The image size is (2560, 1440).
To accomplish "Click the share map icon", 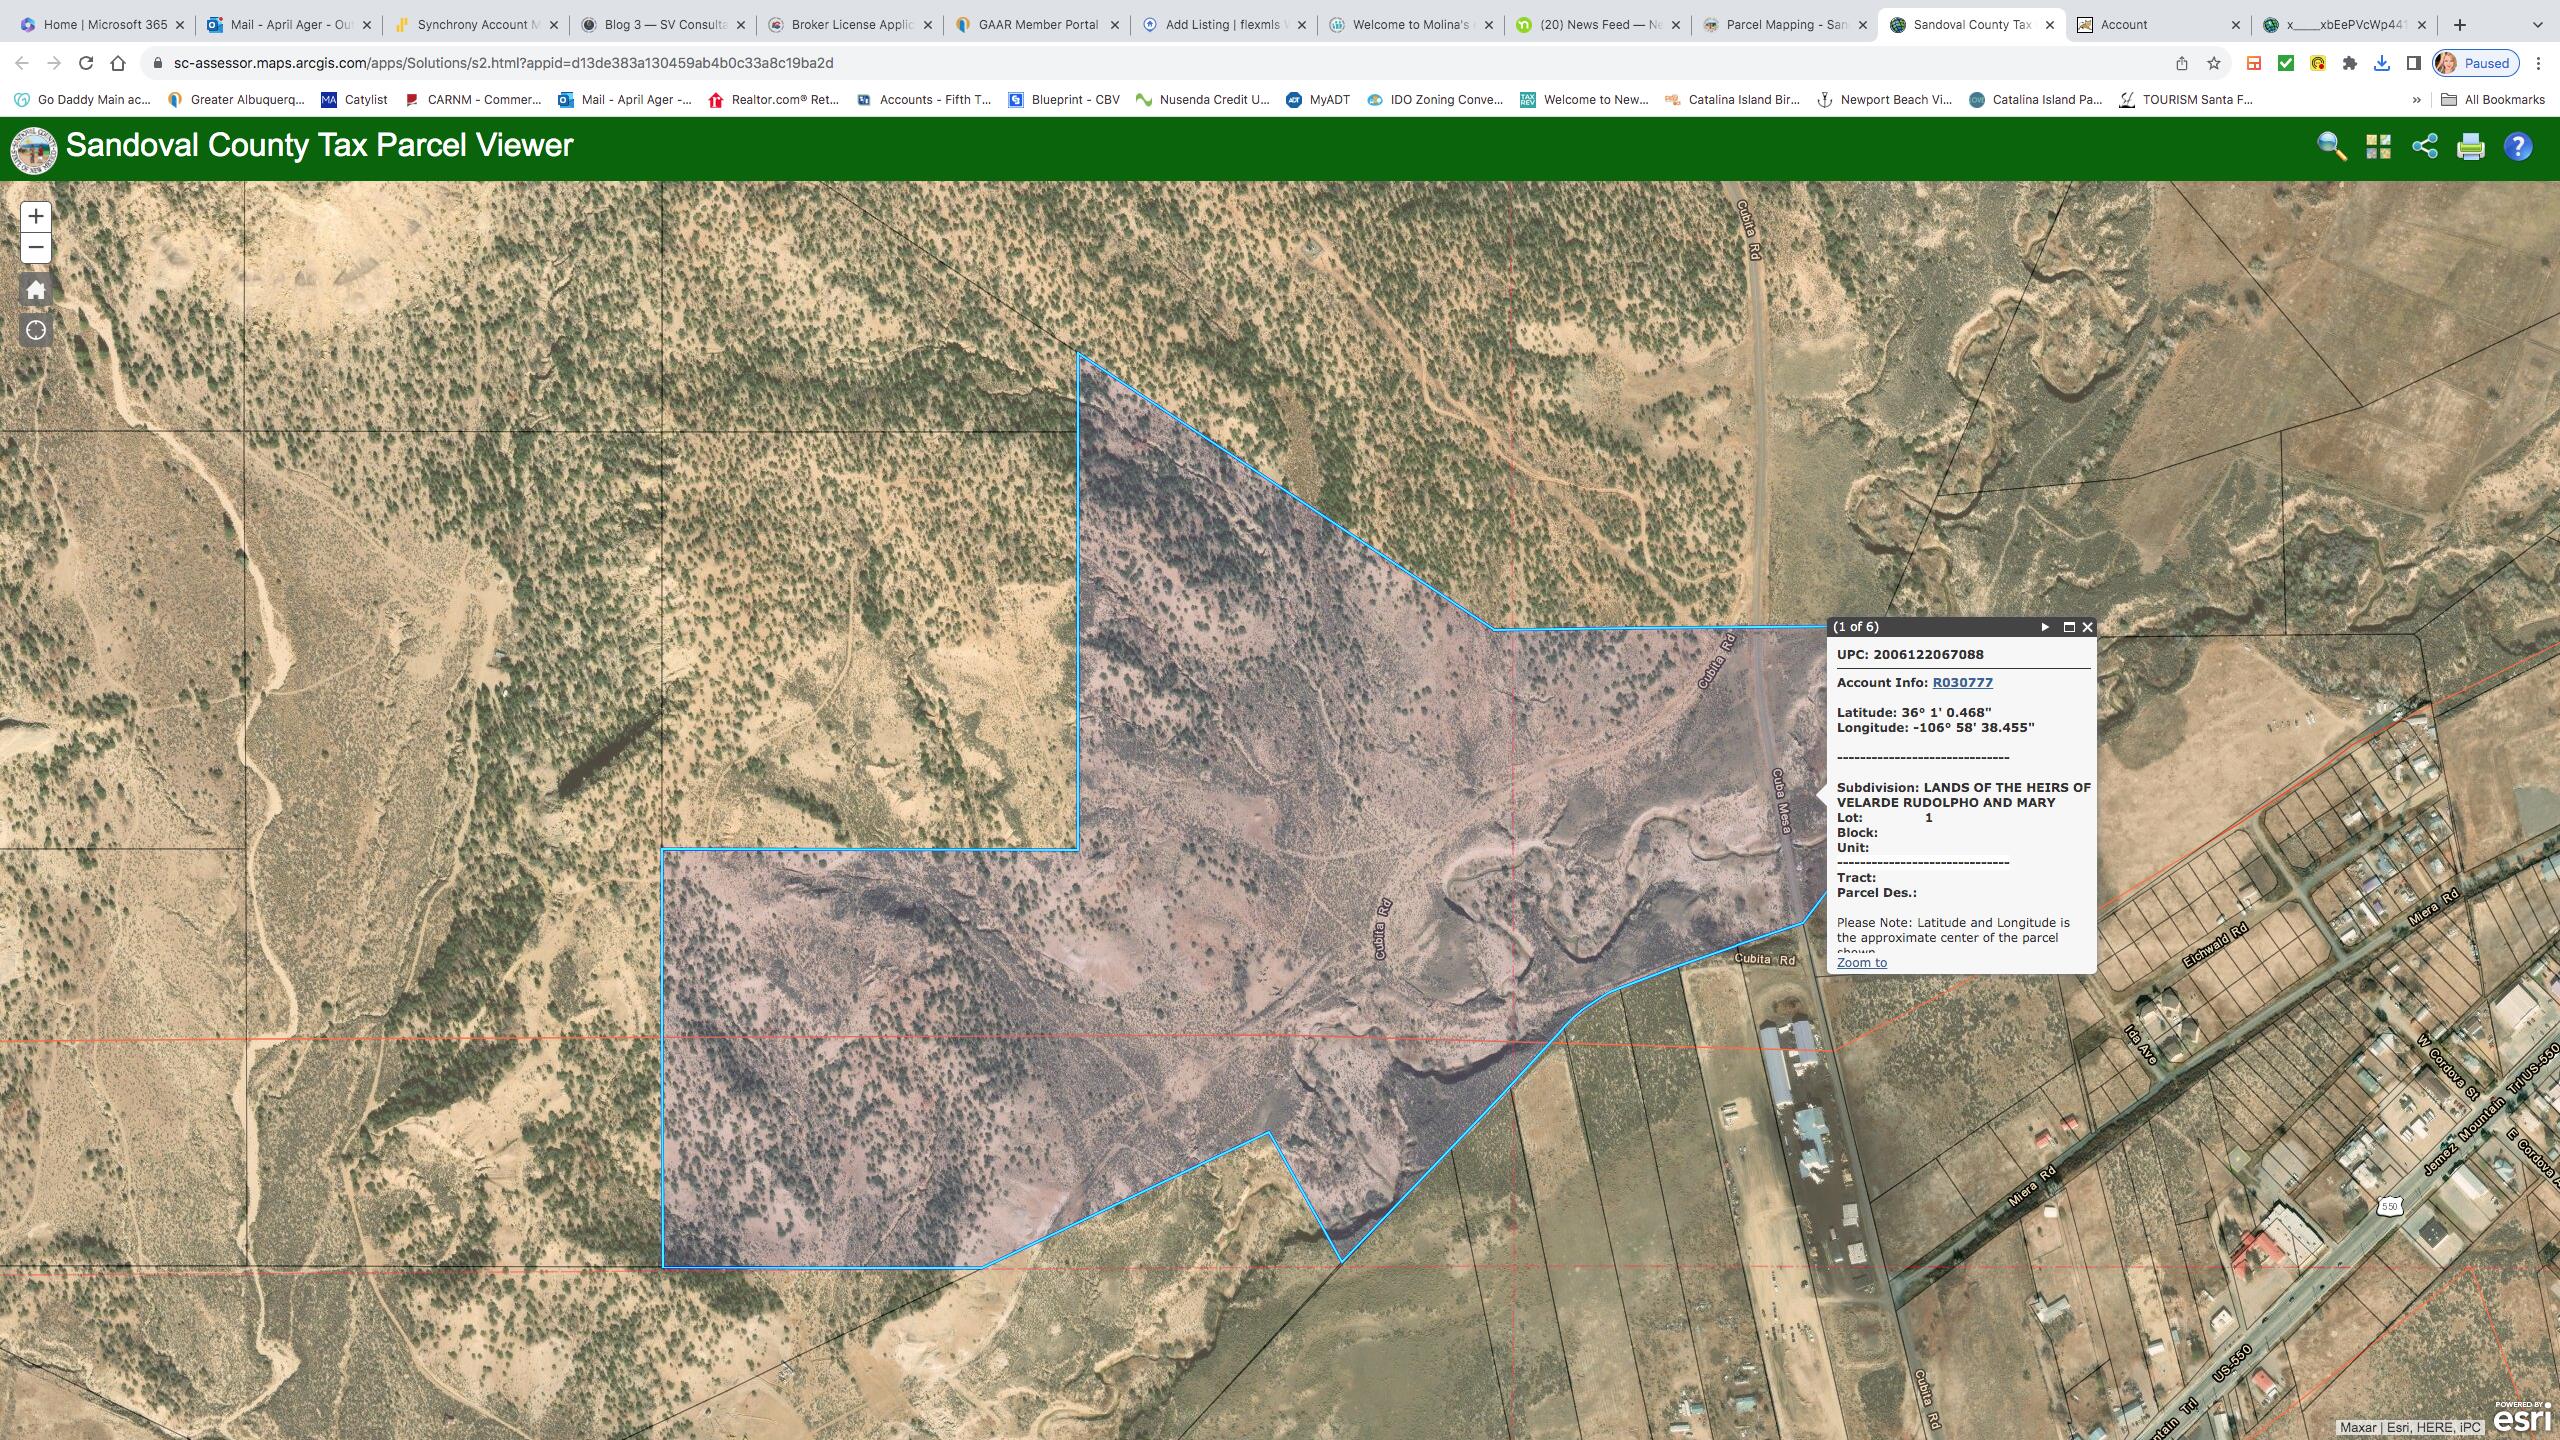I will click(2423, 146).
